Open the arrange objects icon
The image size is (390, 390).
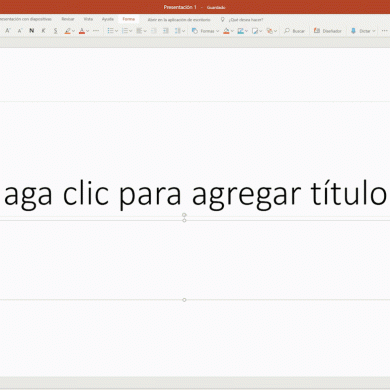pyautogui.click(x=270, y=31)
